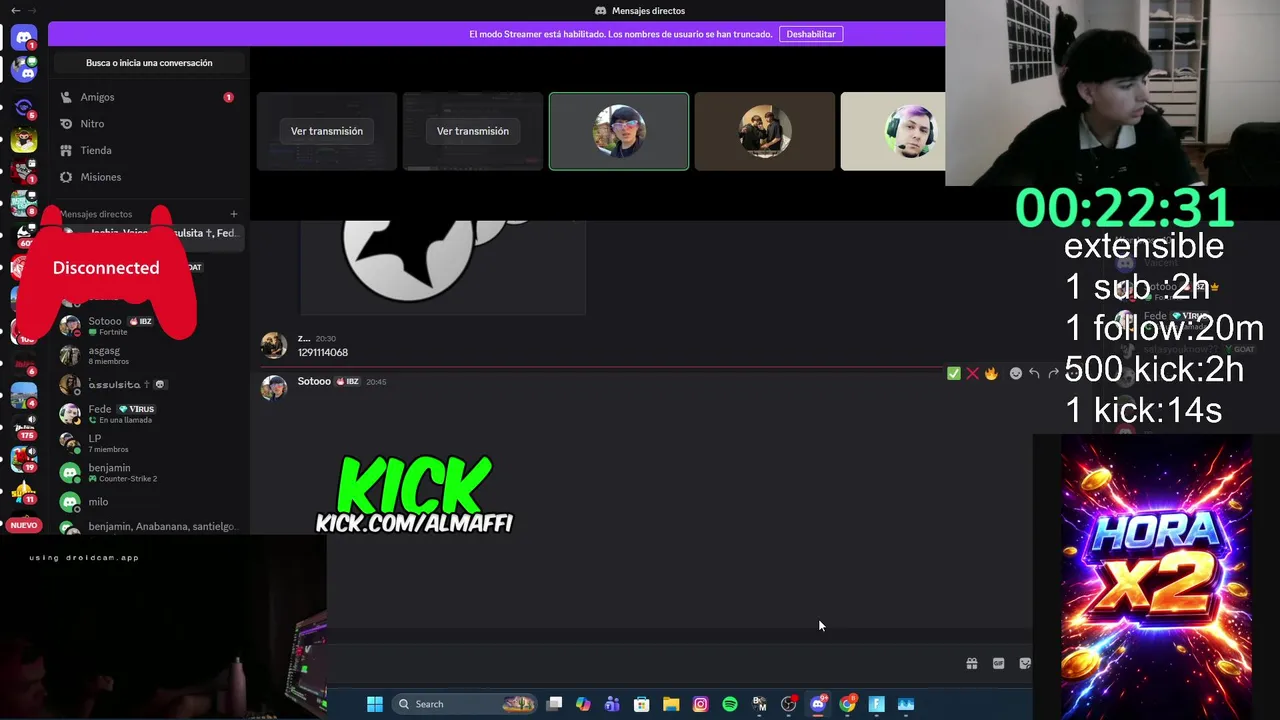Open milo direct message
This screenshot has width=1280, height=720.
[149, 502]
